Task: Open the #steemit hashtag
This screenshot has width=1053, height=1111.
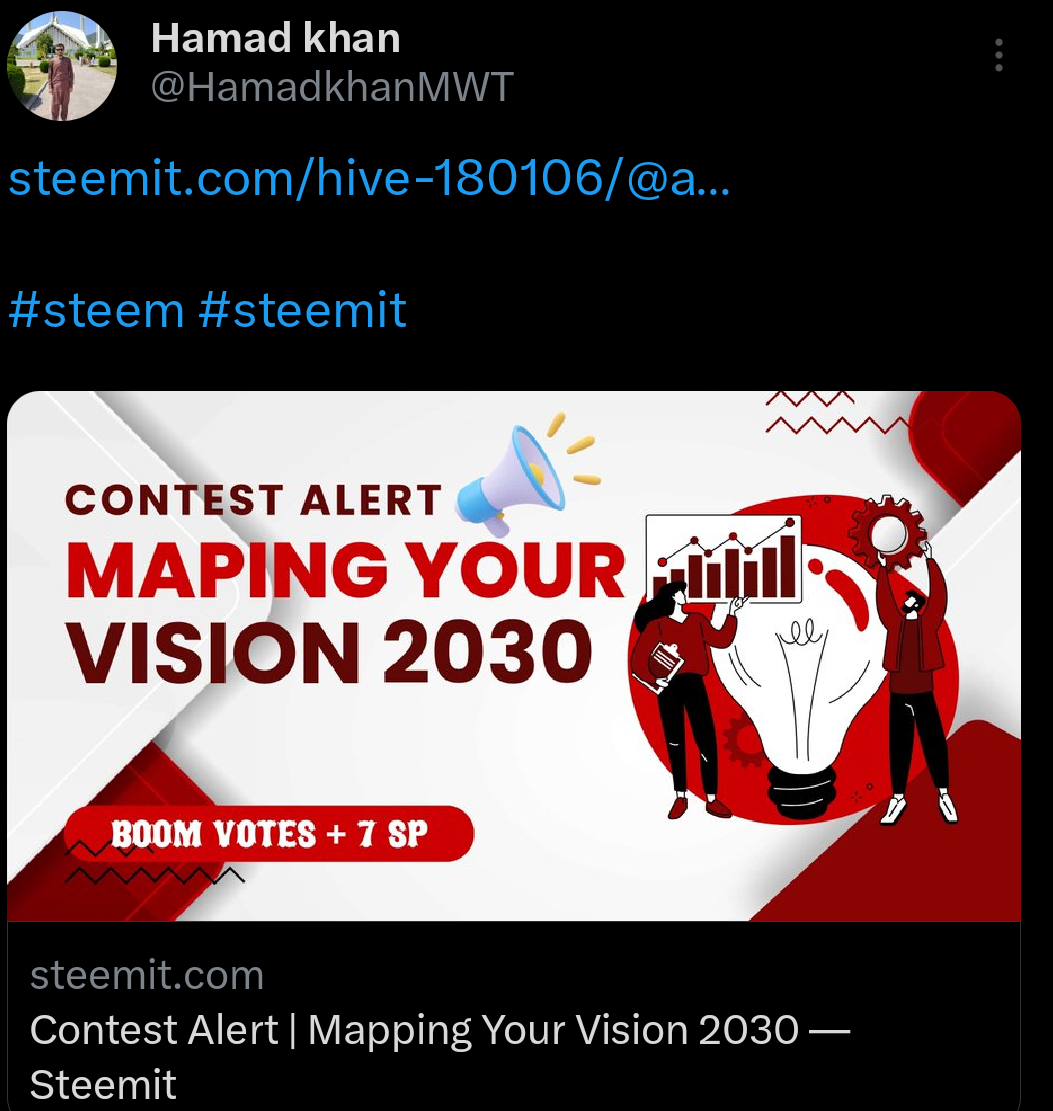Action: (303, 310)
